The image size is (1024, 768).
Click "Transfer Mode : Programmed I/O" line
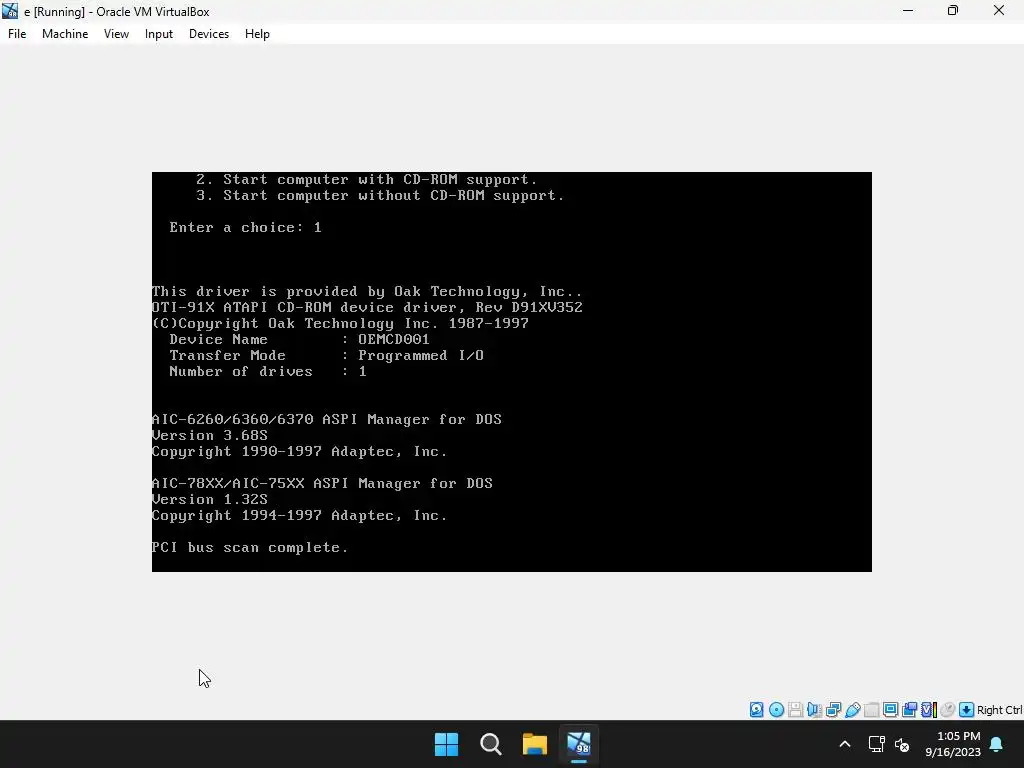(327, 355)
